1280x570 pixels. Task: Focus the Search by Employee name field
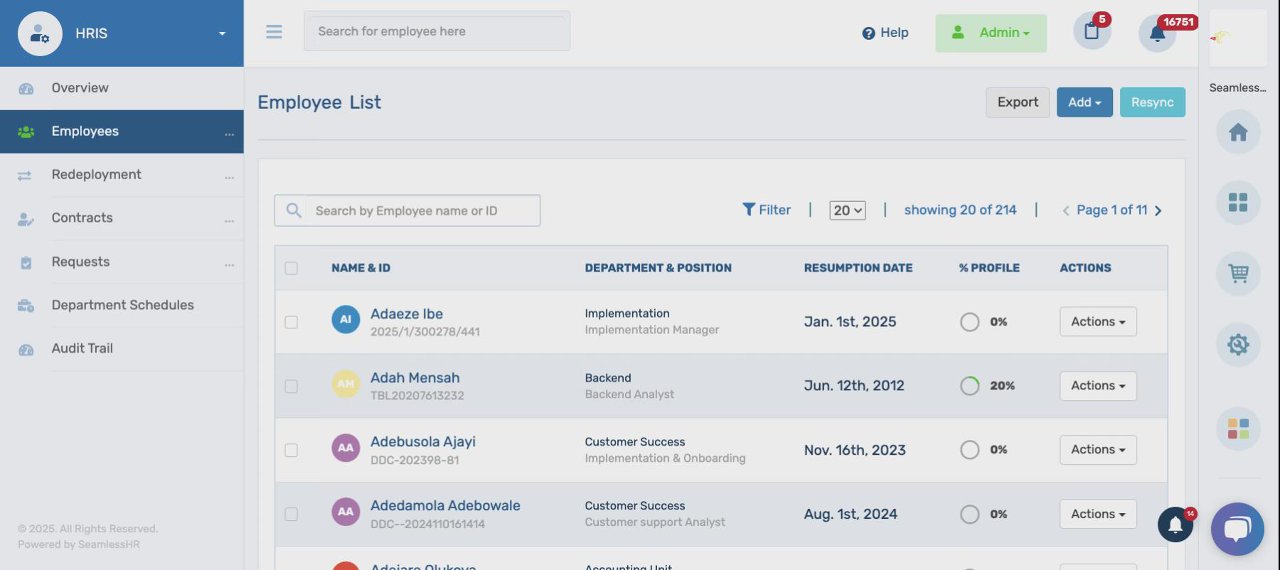pos(420,211)
